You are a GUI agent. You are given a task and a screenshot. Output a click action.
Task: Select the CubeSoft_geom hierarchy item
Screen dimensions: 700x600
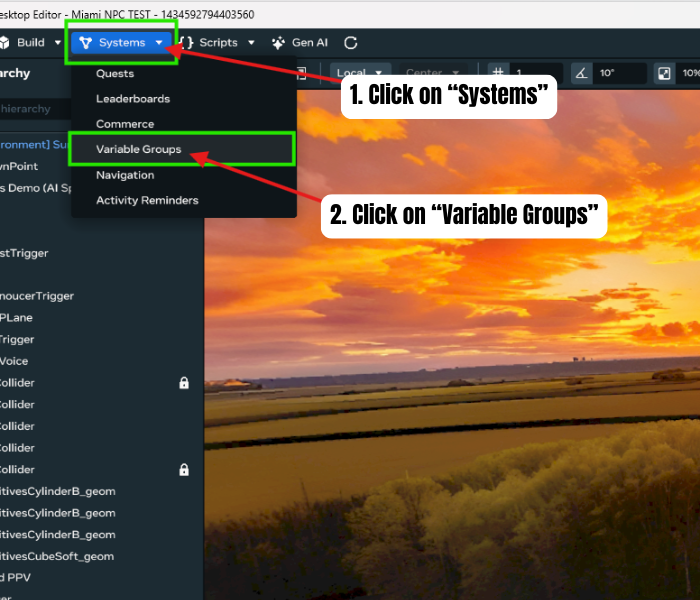70,556
